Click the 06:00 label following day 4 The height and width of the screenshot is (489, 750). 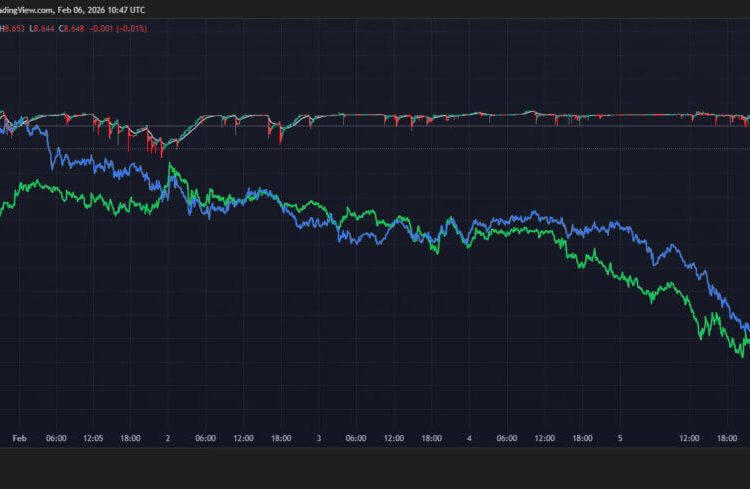[x=507, y=438]
